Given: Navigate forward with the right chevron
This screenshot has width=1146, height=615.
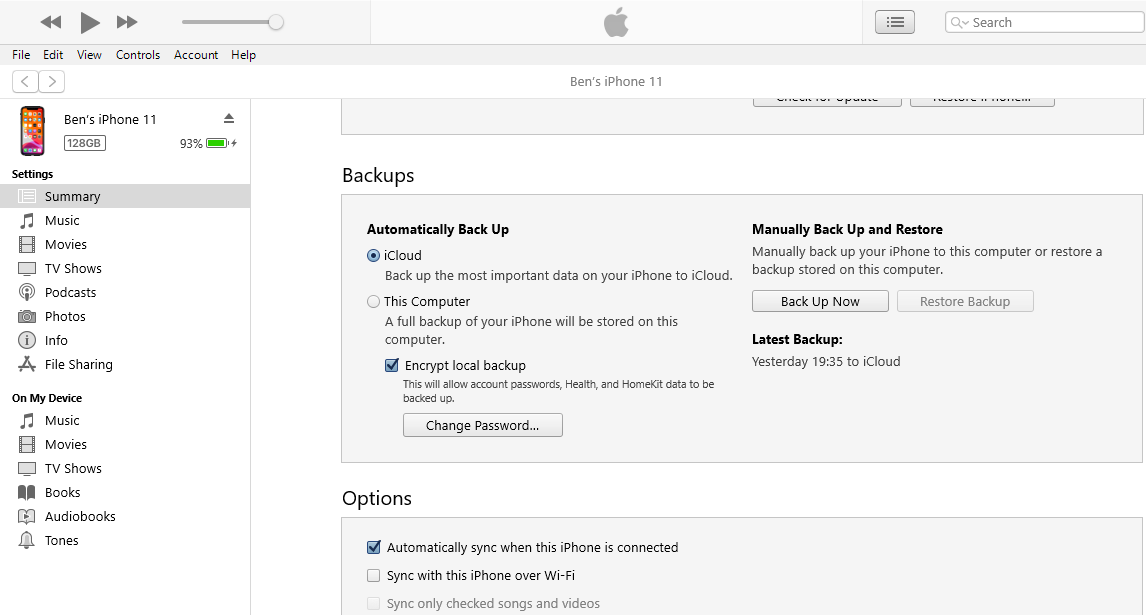Looking at the screenshot, I should click(52, 81).
